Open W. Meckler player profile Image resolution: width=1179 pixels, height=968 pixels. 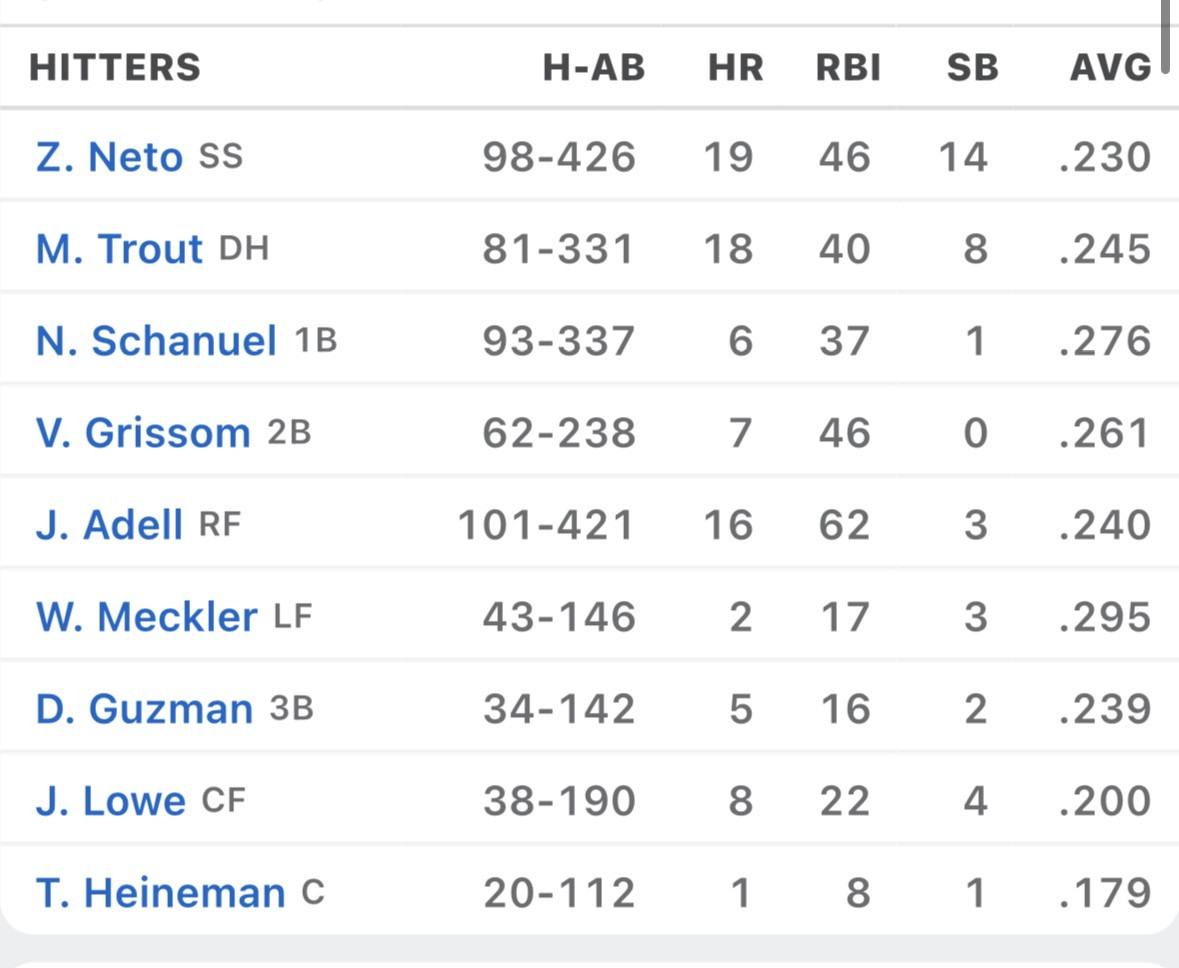(x=146, y=617)
